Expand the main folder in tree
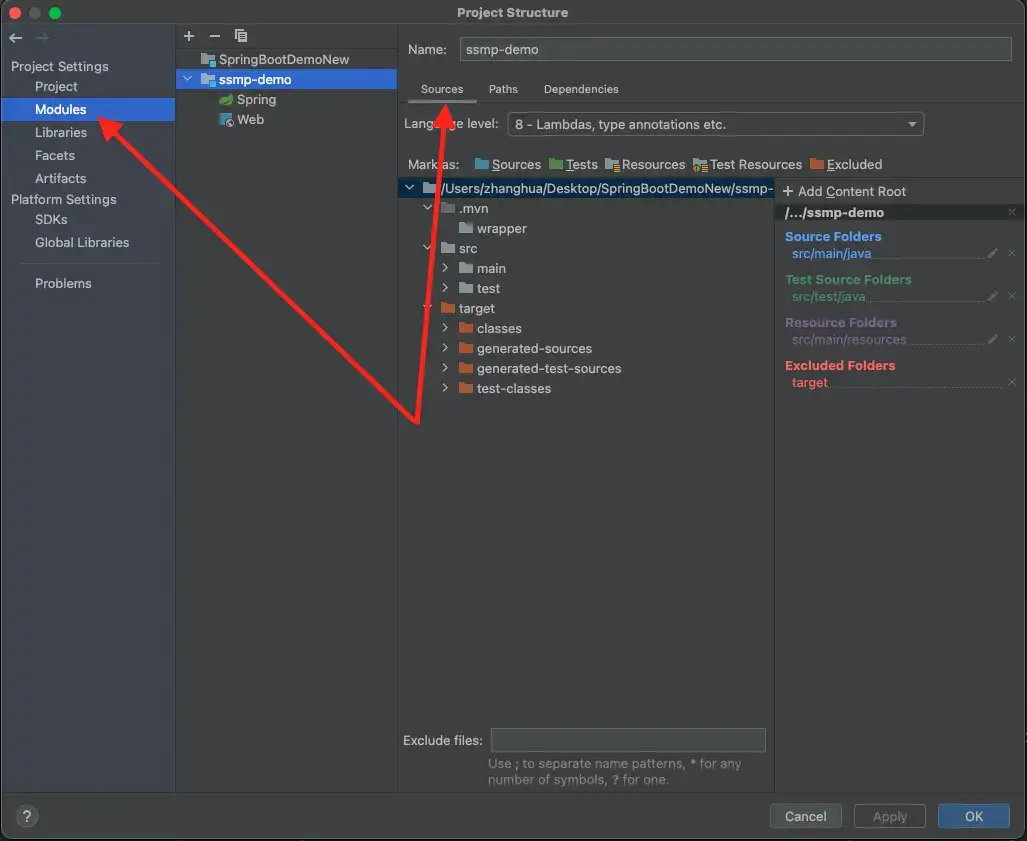 (445, 269)
